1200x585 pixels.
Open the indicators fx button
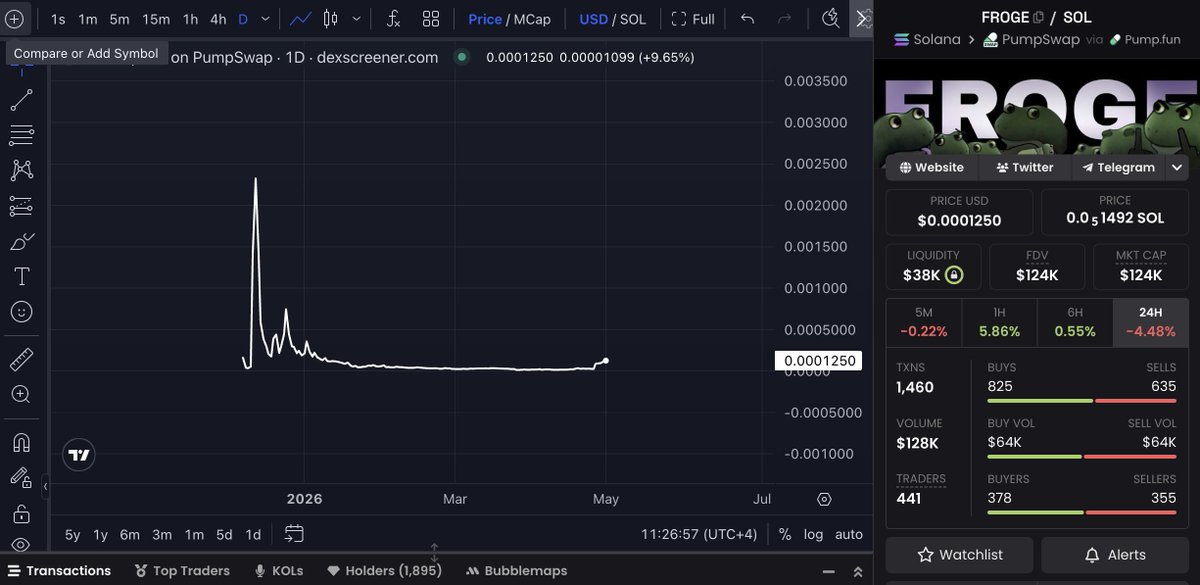tap(394, 19)
